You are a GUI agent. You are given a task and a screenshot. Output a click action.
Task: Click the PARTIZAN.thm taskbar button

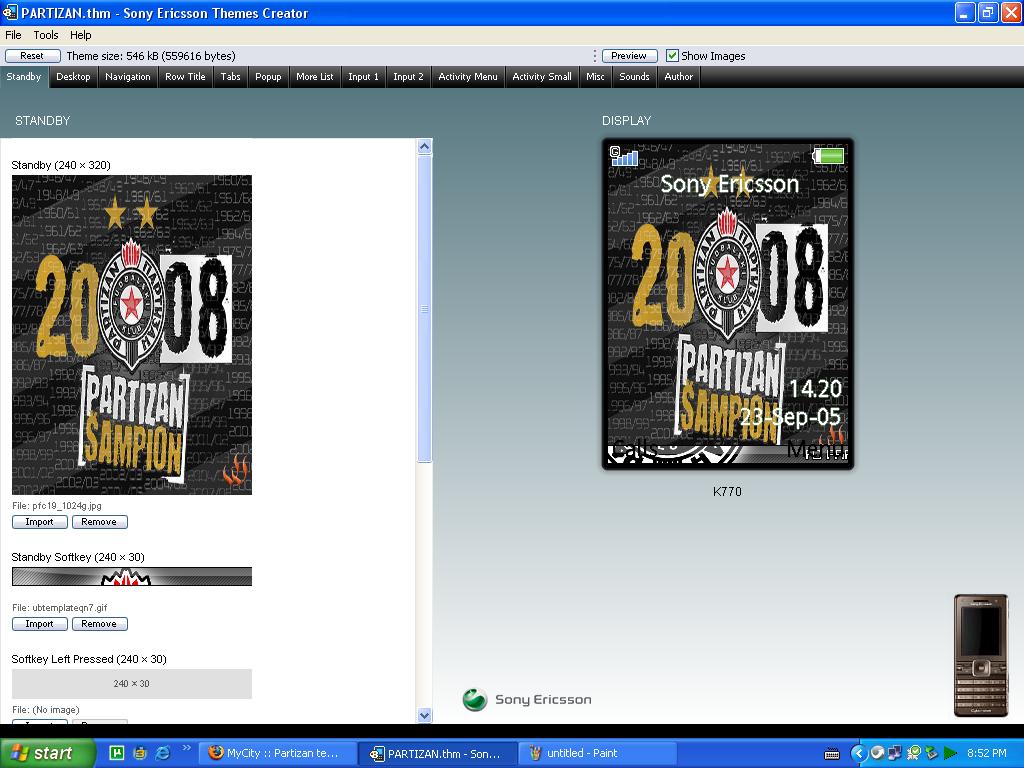click(x=439, y=753)
